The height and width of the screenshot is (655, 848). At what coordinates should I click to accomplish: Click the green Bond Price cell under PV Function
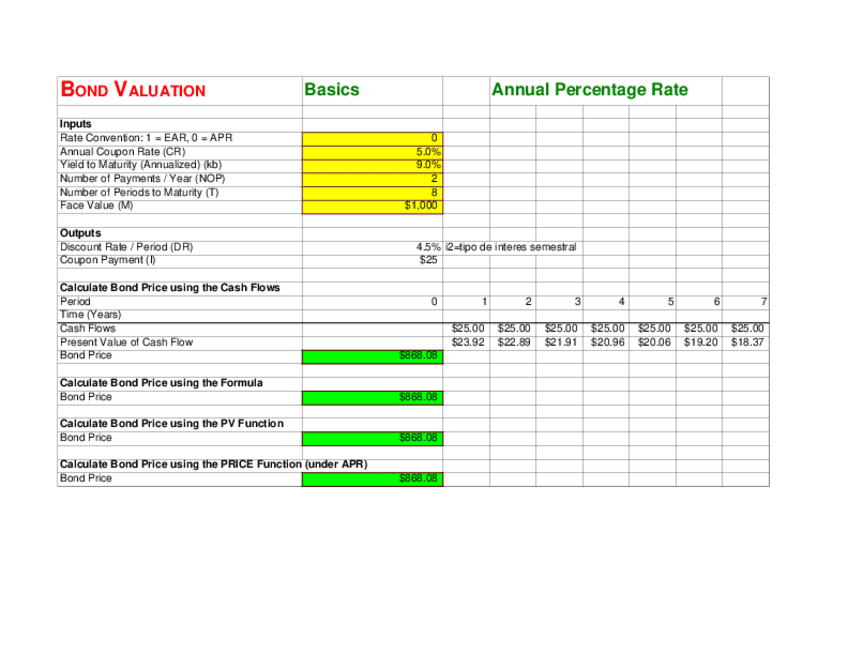372,439
